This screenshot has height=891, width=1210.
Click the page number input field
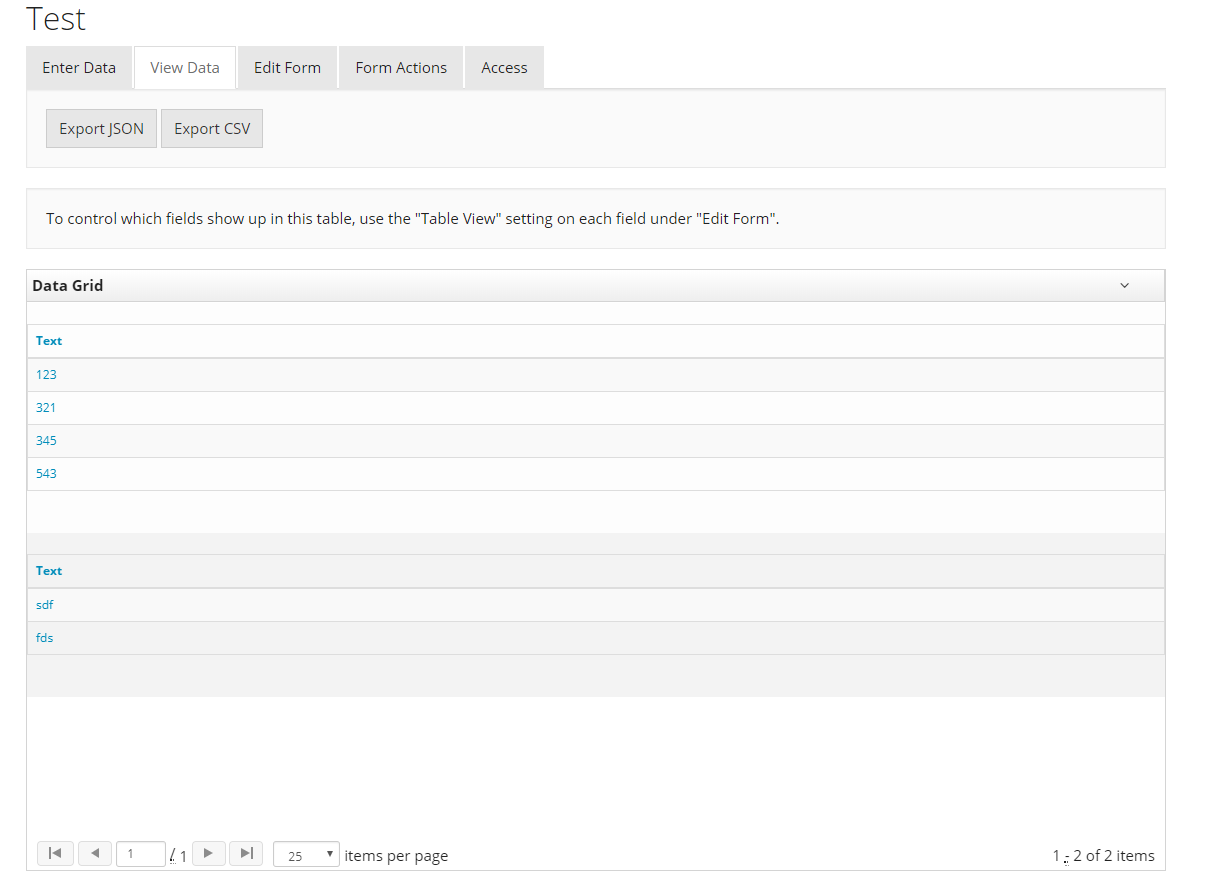(140, 853)
